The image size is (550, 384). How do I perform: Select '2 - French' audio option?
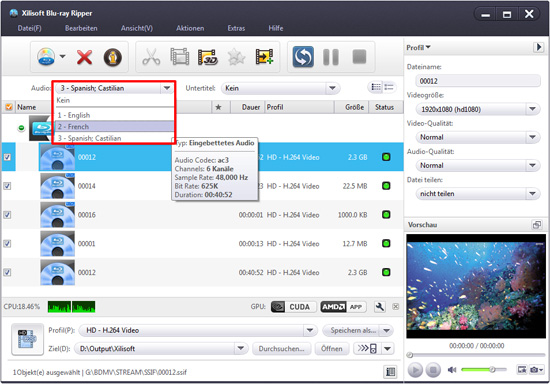pos(114,127)
